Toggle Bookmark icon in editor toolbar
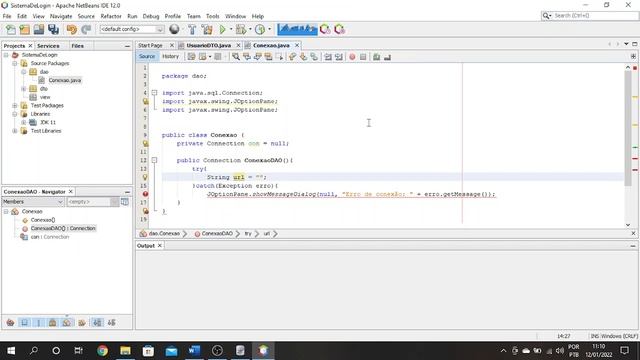640x360 pixels. coord(314,57)
